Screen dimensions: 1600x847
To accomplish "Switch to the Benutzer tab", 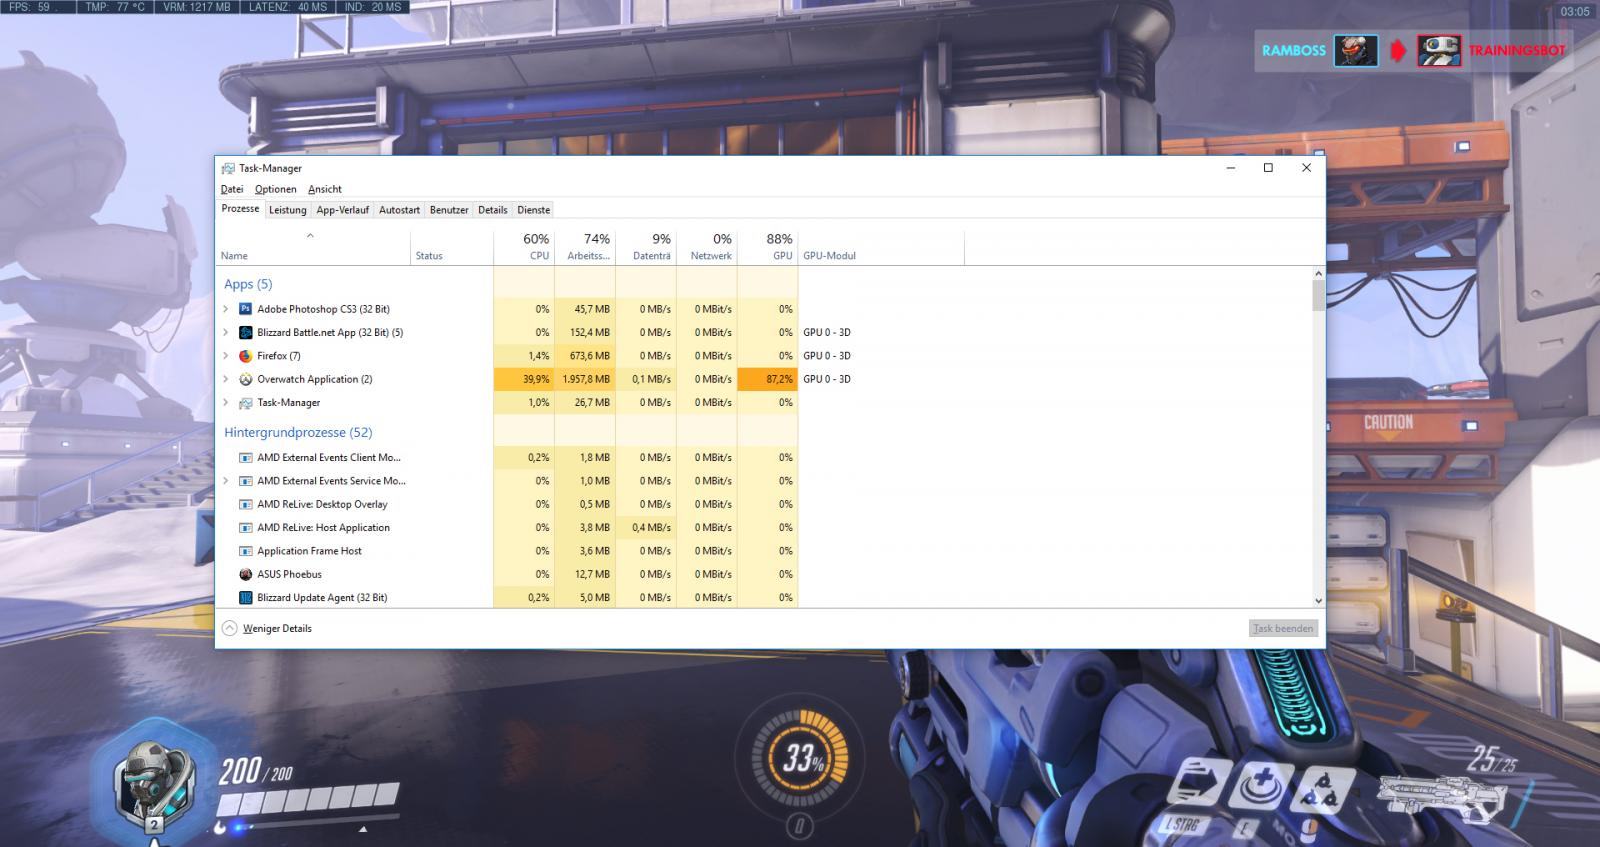I will click(x=449, y=210).
